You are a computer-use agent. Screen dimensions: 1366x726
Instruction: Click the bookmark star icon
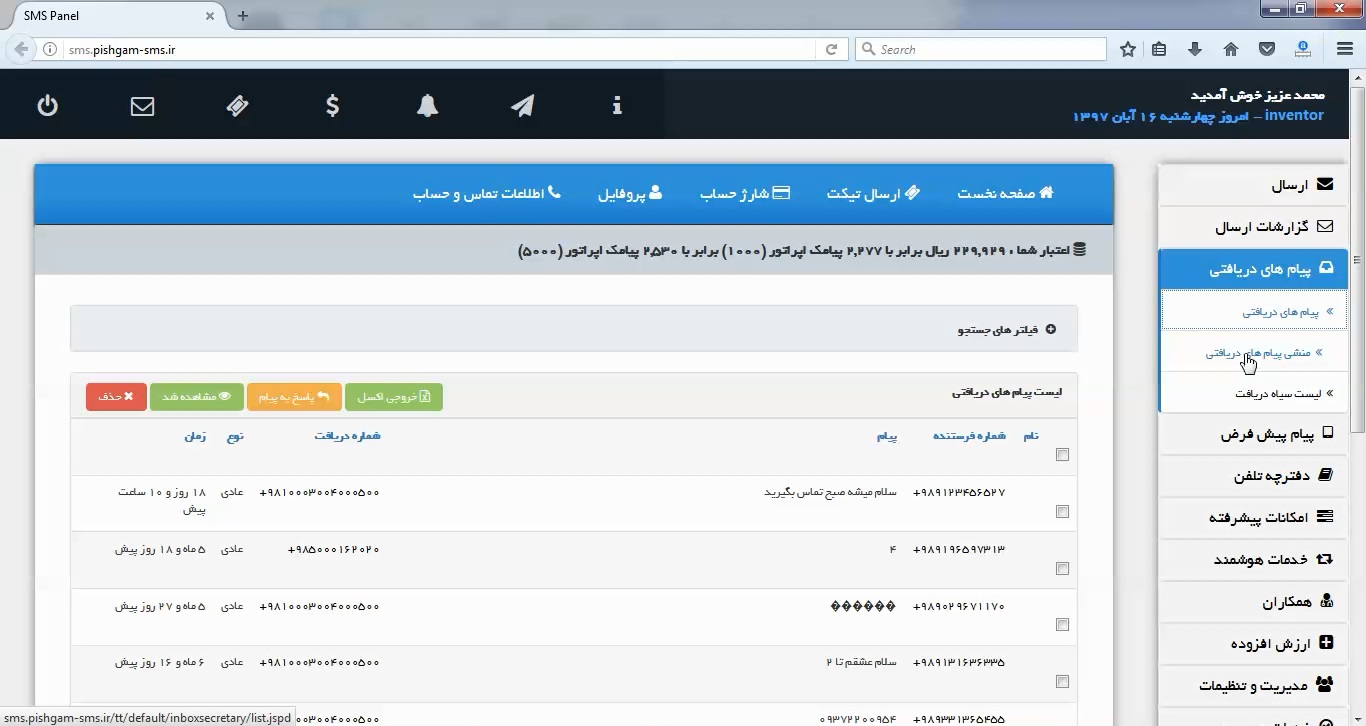click(x=1128, y=49)
